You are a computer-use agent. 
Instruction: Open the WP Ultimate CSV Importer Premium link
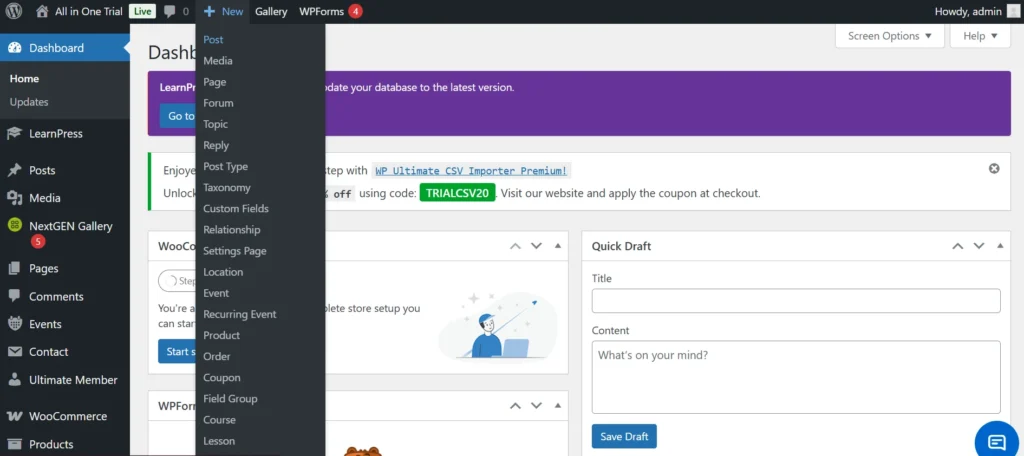[x=471, y=171]
